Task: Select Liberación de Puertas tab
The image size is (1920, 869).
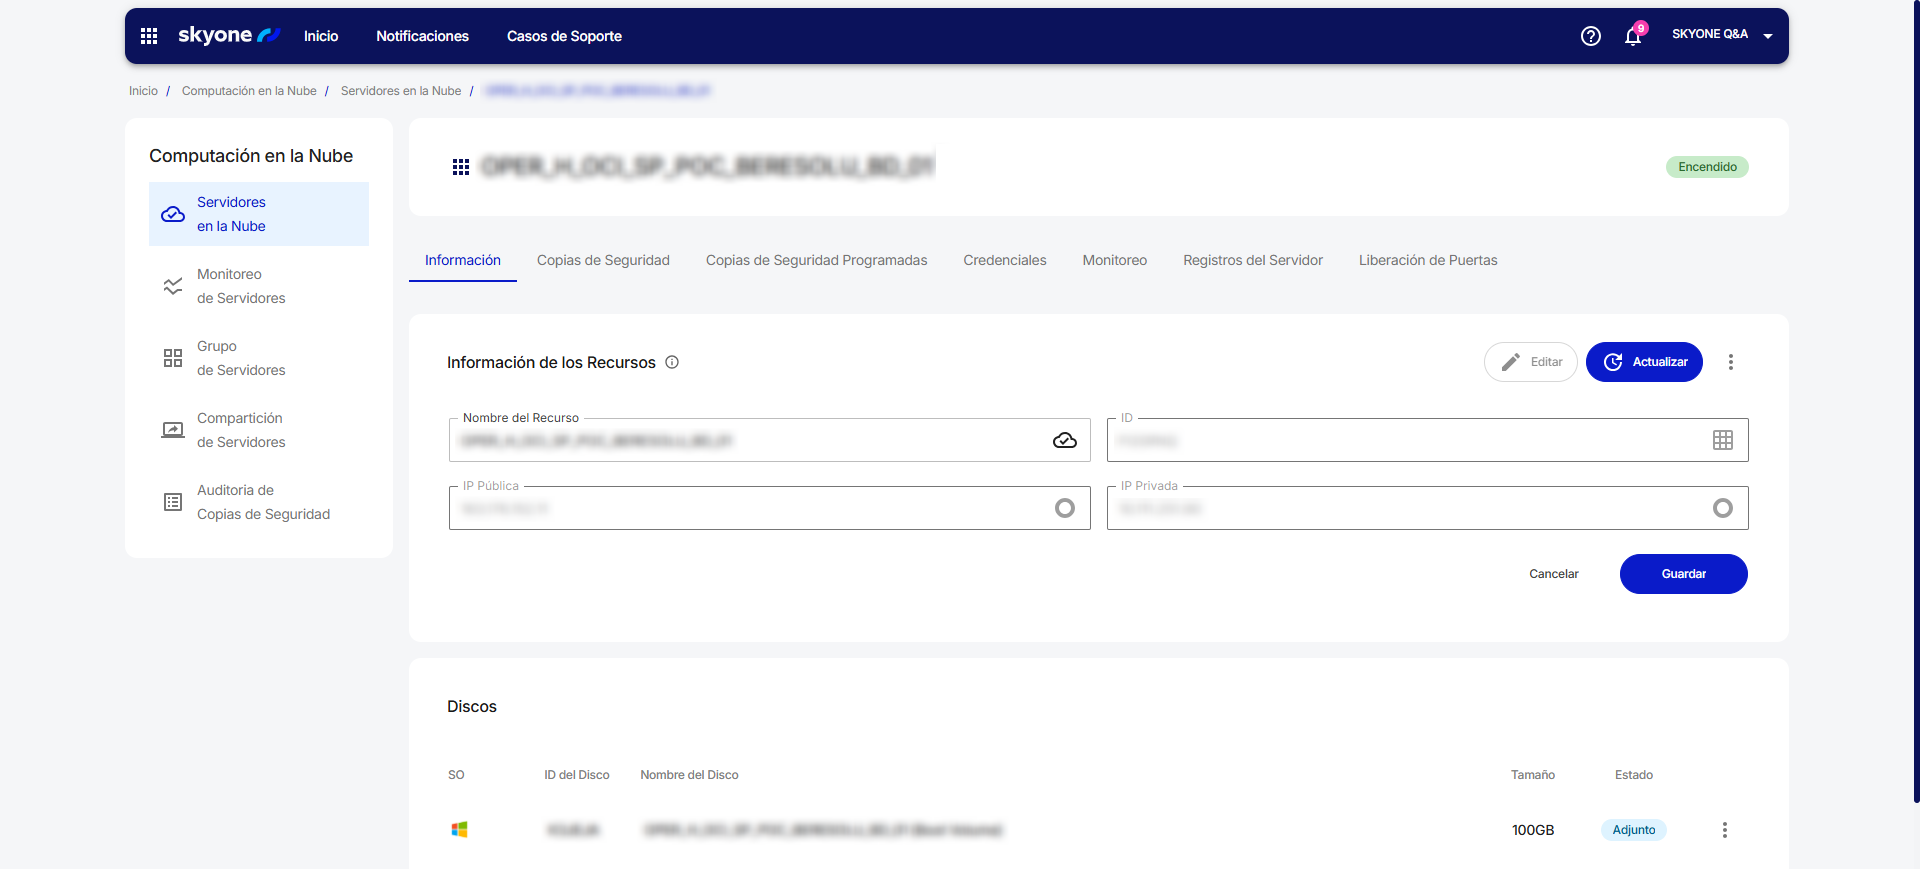Action: [x=1427, y=260]
